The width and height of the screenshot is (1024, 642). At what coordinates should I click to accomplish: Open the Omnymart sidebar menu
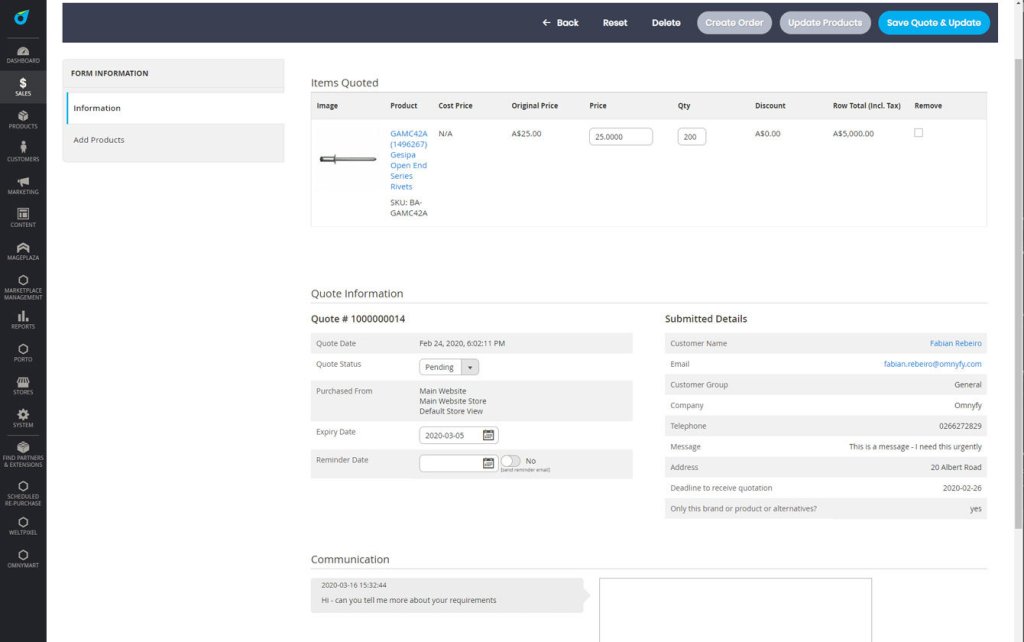coord(23,558)
